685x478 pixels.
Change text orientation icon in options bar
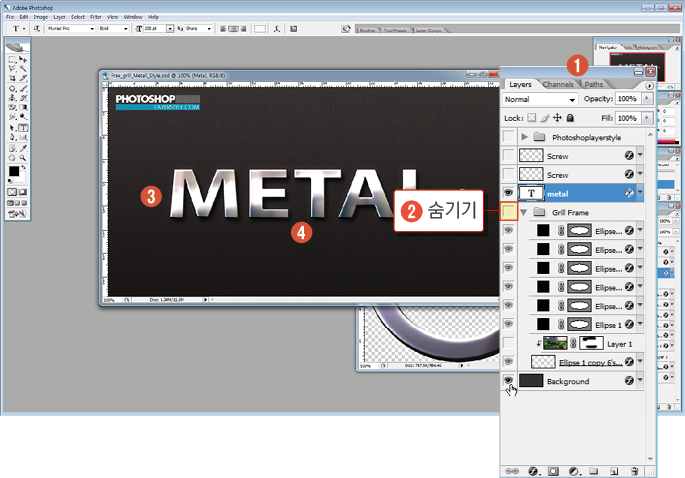tap(37, 28)
